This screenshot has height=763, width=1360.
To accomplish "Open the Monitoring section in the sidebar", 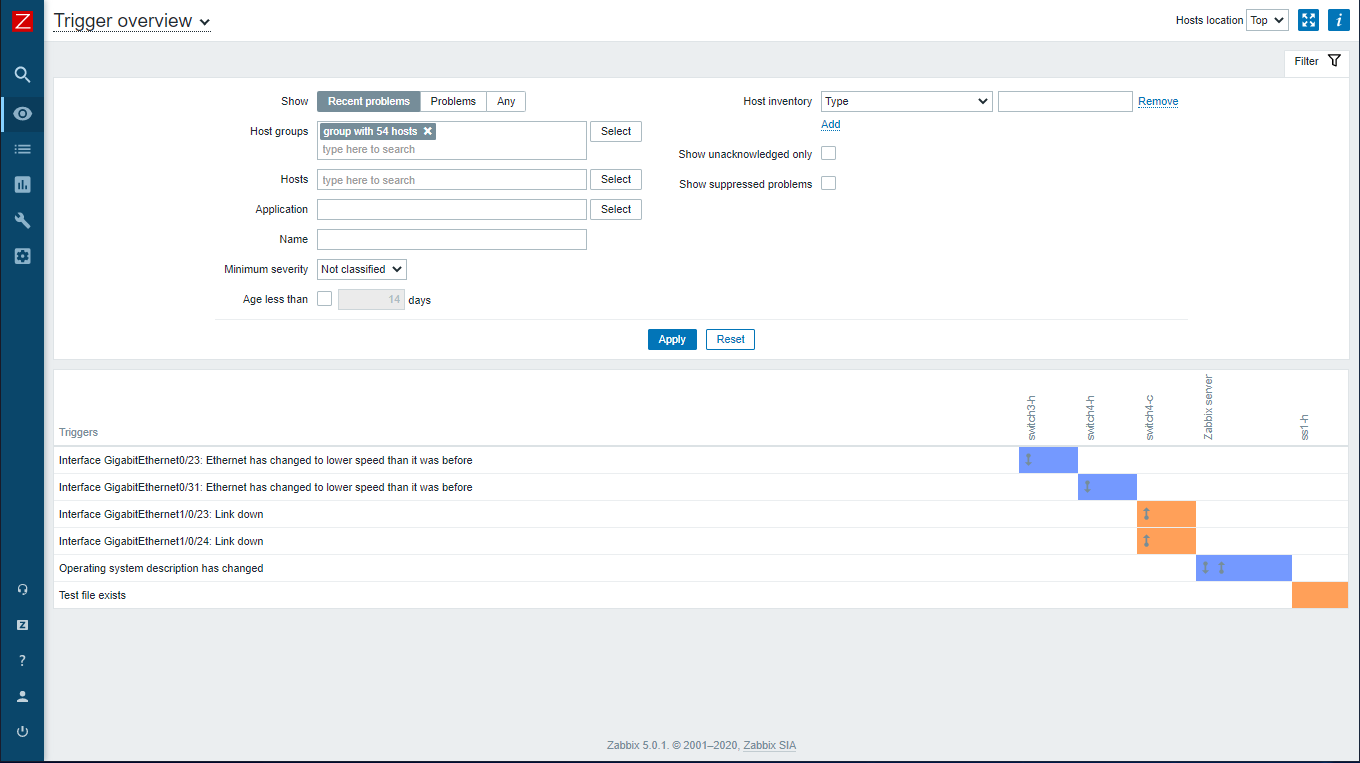I will (x=22, y=113).
